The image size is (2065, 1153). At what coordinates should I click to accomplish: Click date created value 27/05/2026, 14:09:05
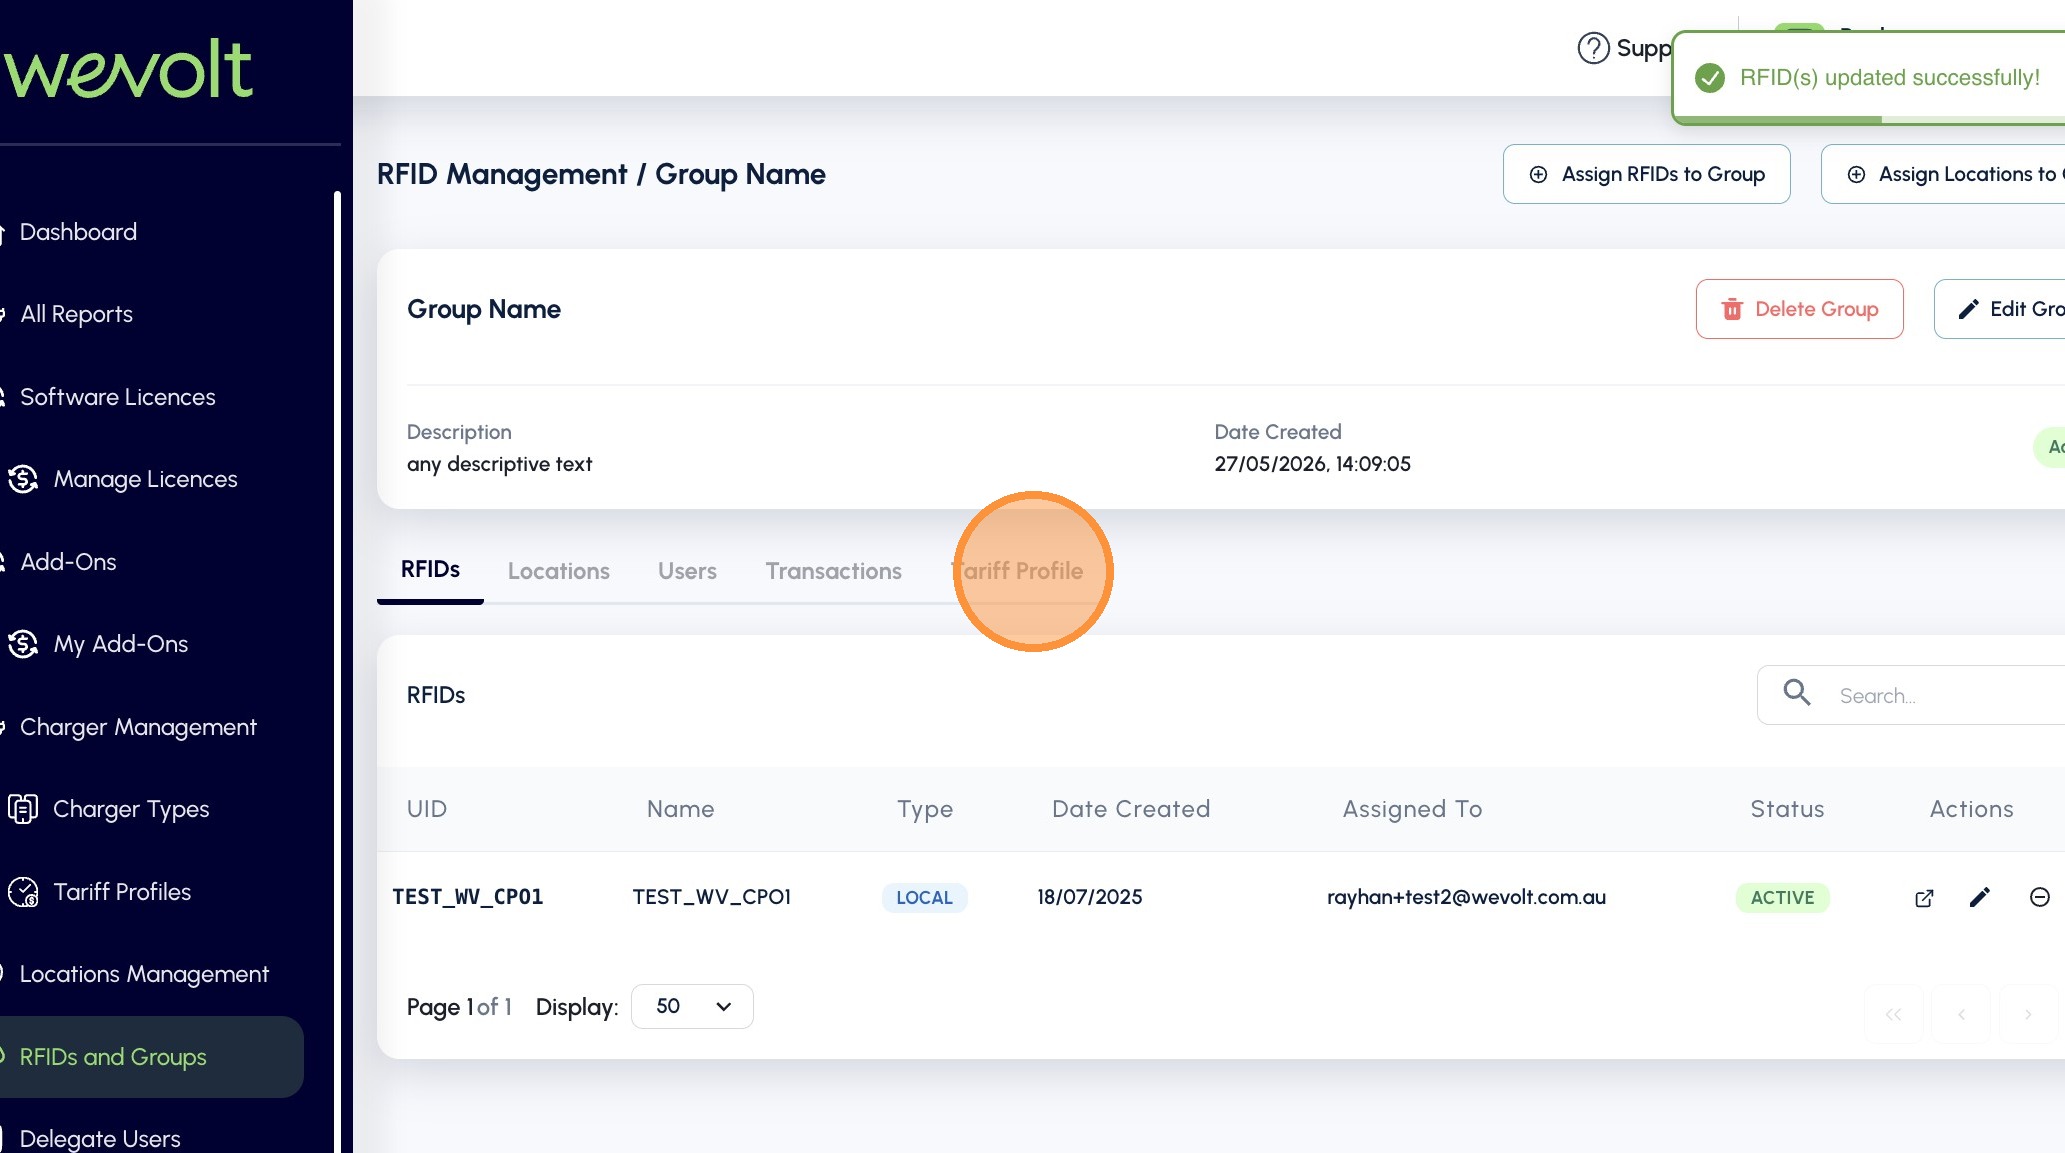1312,464
